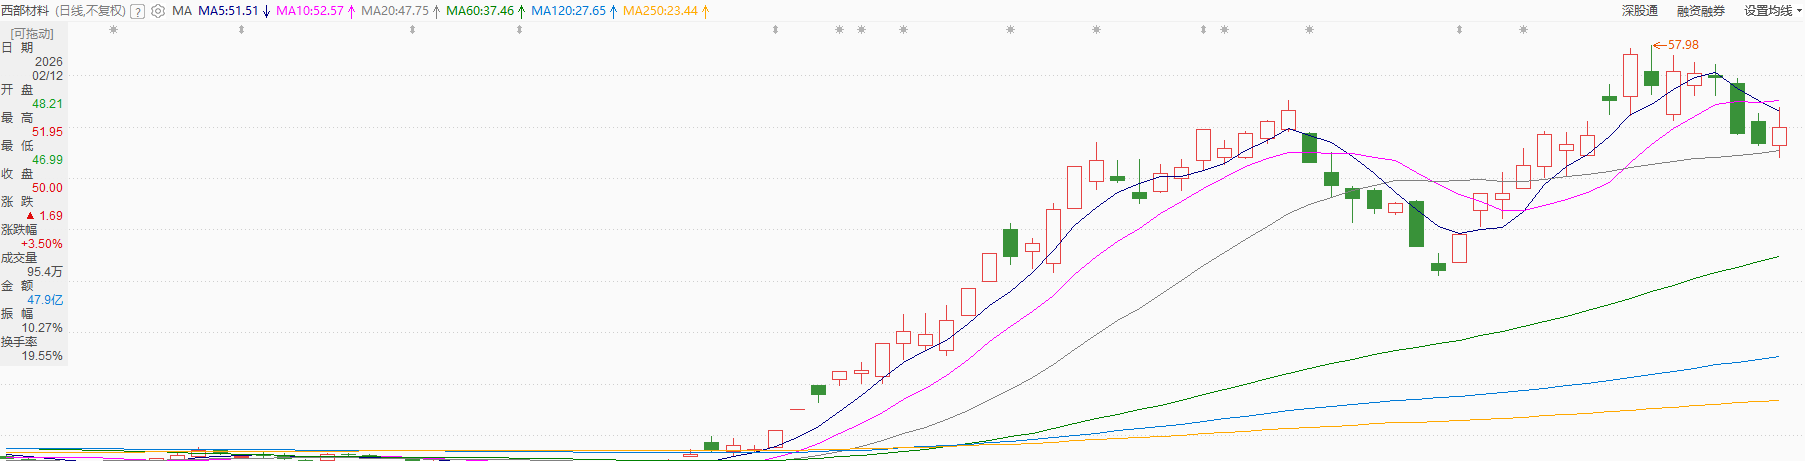
Task: Click the MA indicator label
Action: click(182, 11)
